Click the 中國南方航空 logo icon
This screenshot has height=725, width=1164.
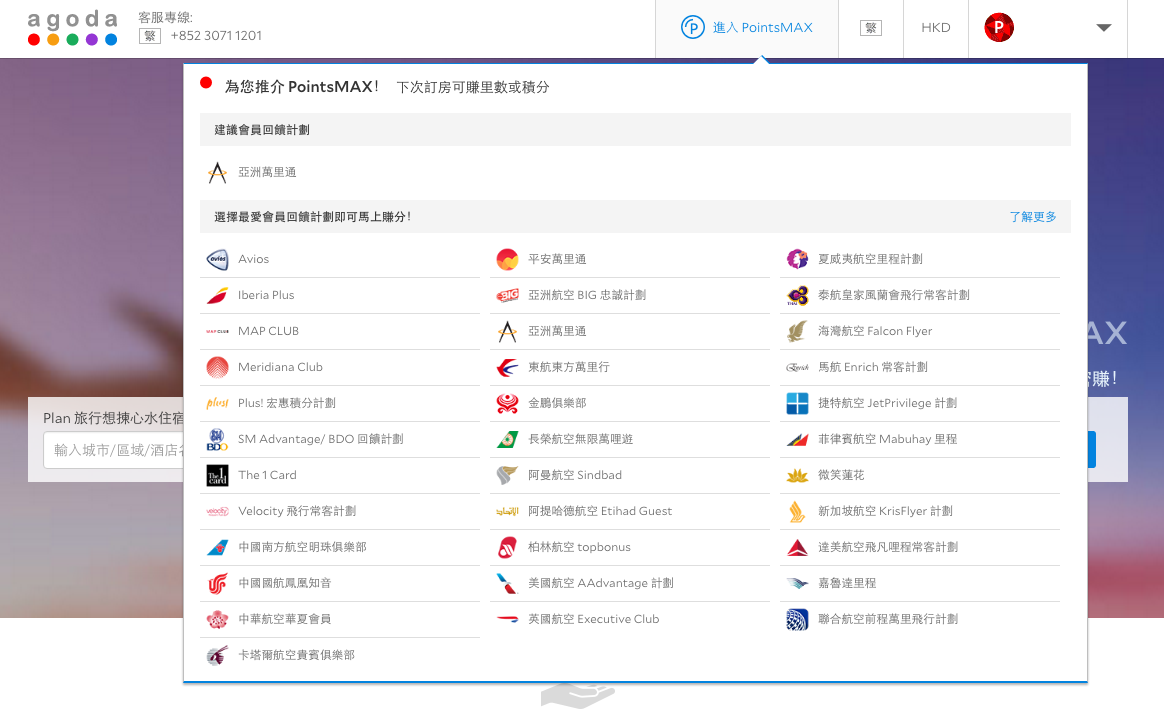[x=218, y=548]
